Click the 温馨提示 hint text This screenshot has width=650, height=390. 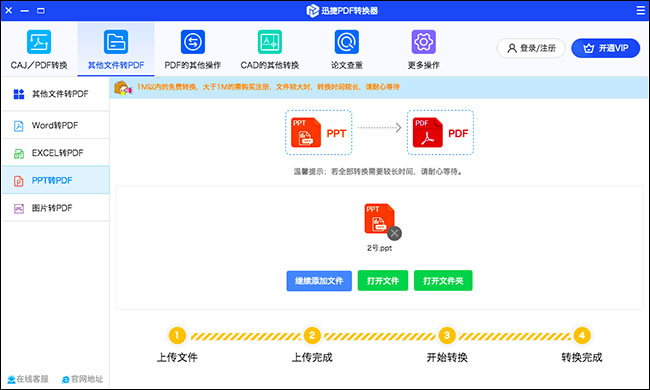(379, 172)
